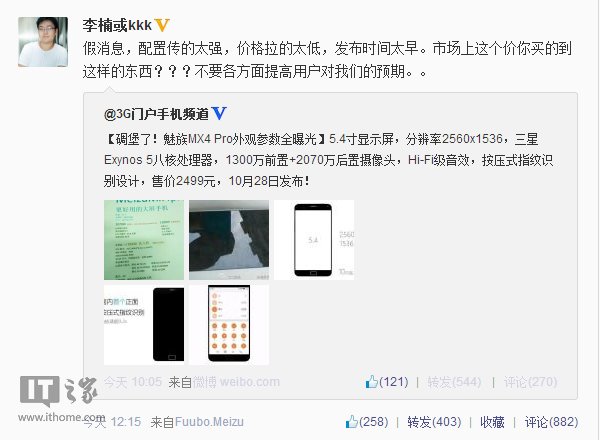Click the orange V verified badge
The width and height of the screenshot is (600, 440).
pyautogui.click(x=162, y=25)
